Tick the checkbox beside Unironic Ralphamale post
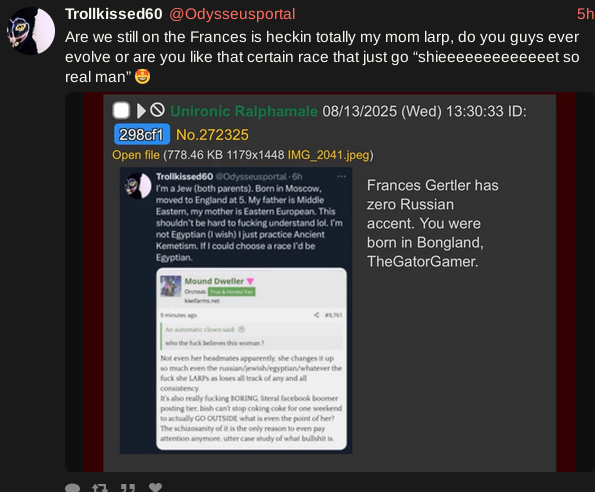Viewport: 595px width, 492px height. 121,111
